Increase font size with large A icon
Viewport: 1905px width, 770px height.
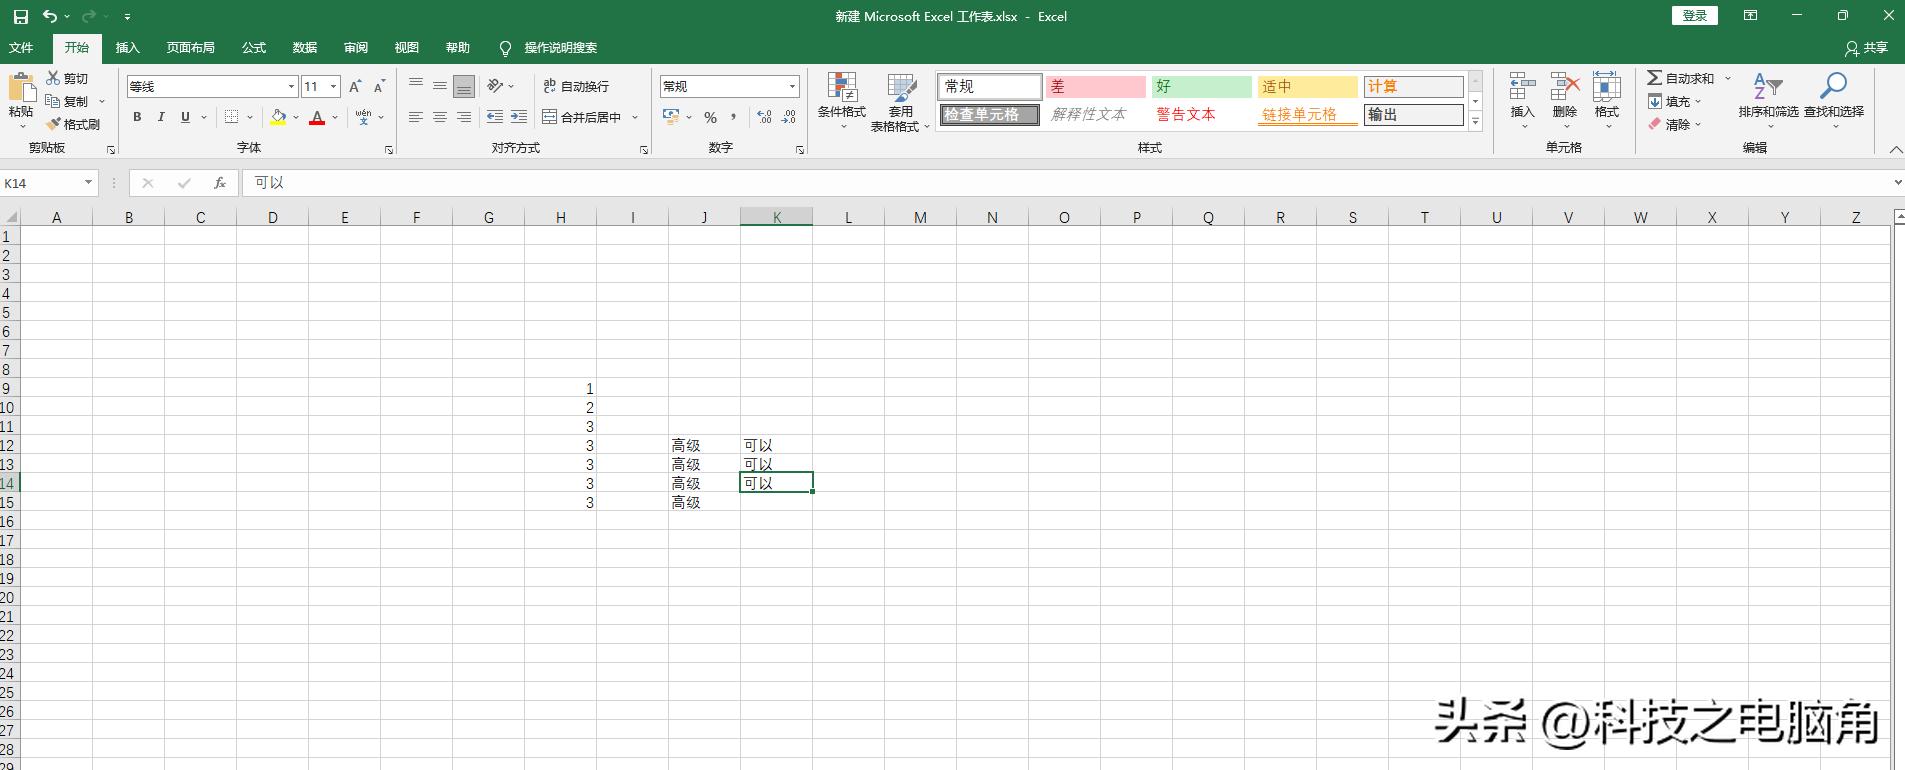click(x=355, y=87)
